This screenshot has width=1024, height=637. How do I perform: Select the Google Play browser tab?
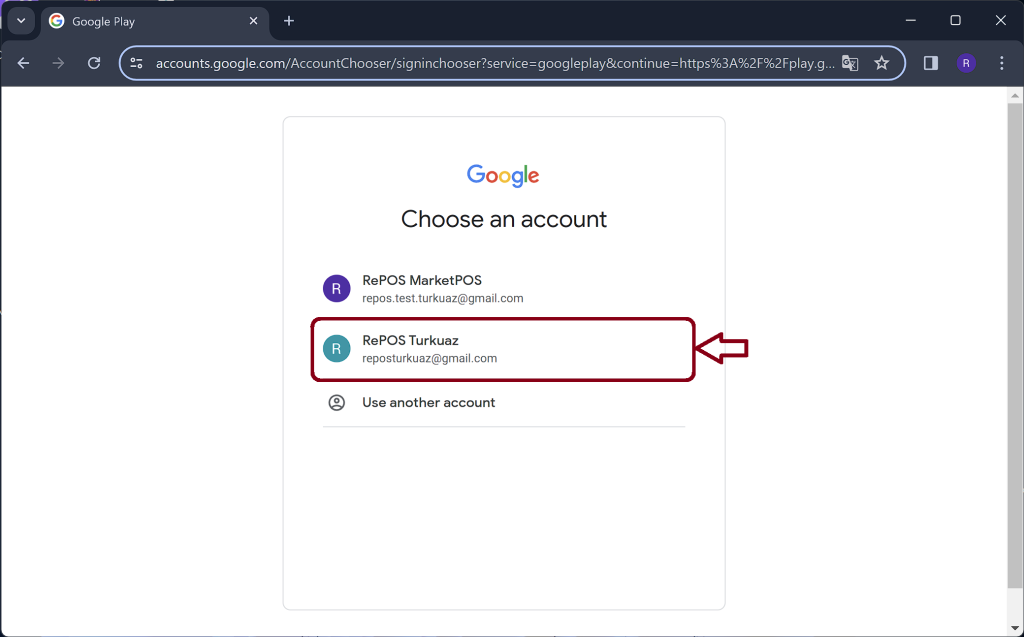153,22
